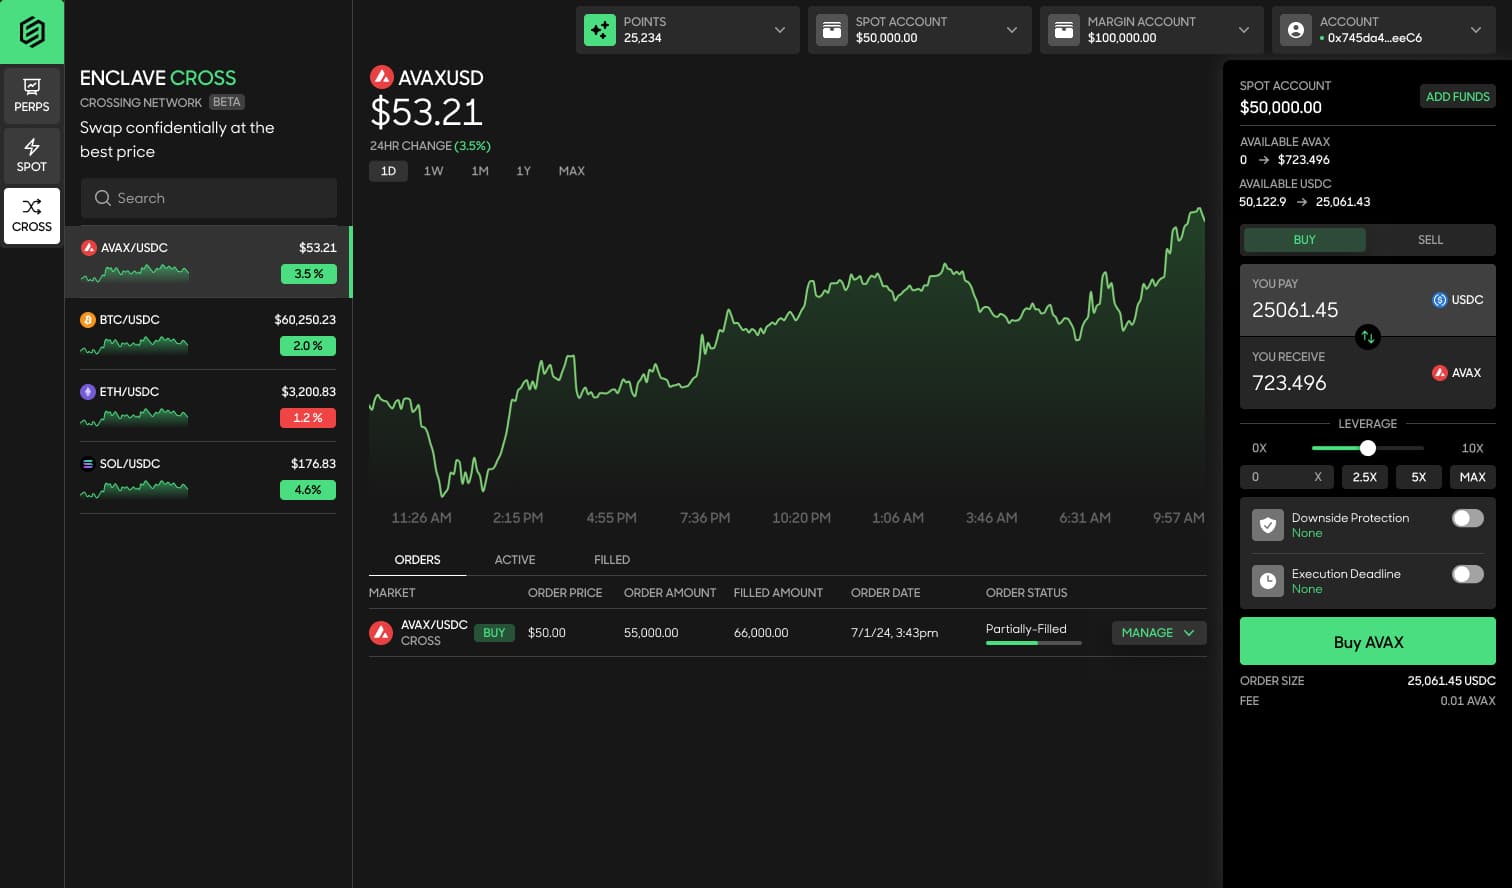Screen dimensions: 1512x888
Task: Click the Downside Protection shield icon
Action: 1268,525
